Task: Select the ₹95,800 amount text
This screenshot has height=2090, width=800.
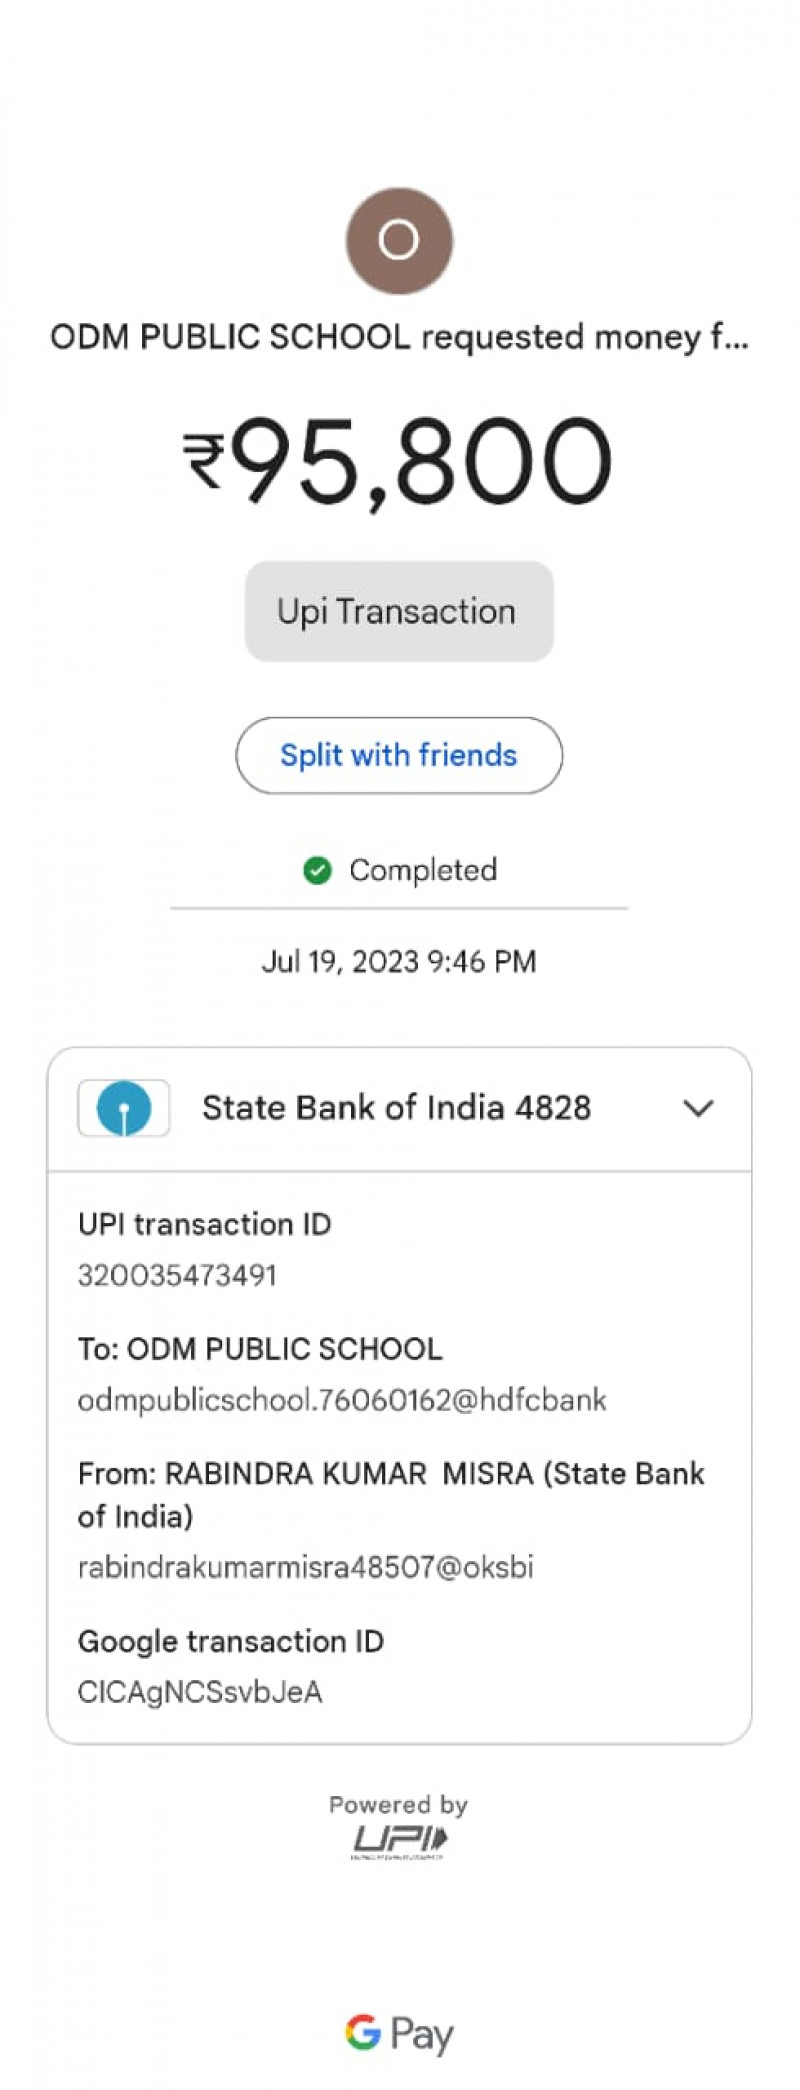Action: point(420,461)
